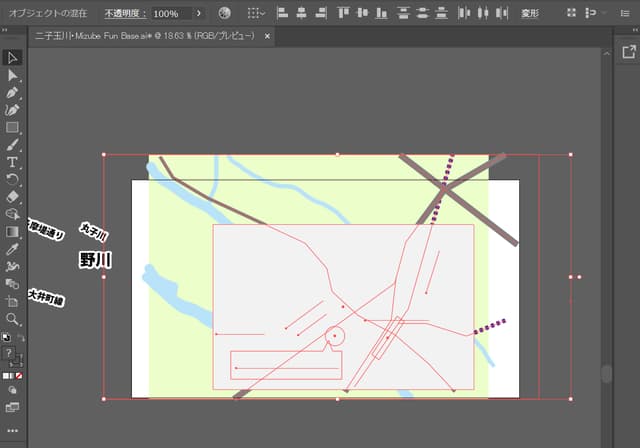Screen dimensions: 640x448
Task: Click the オブジェクトの混在 selection label
Action: 48,13
